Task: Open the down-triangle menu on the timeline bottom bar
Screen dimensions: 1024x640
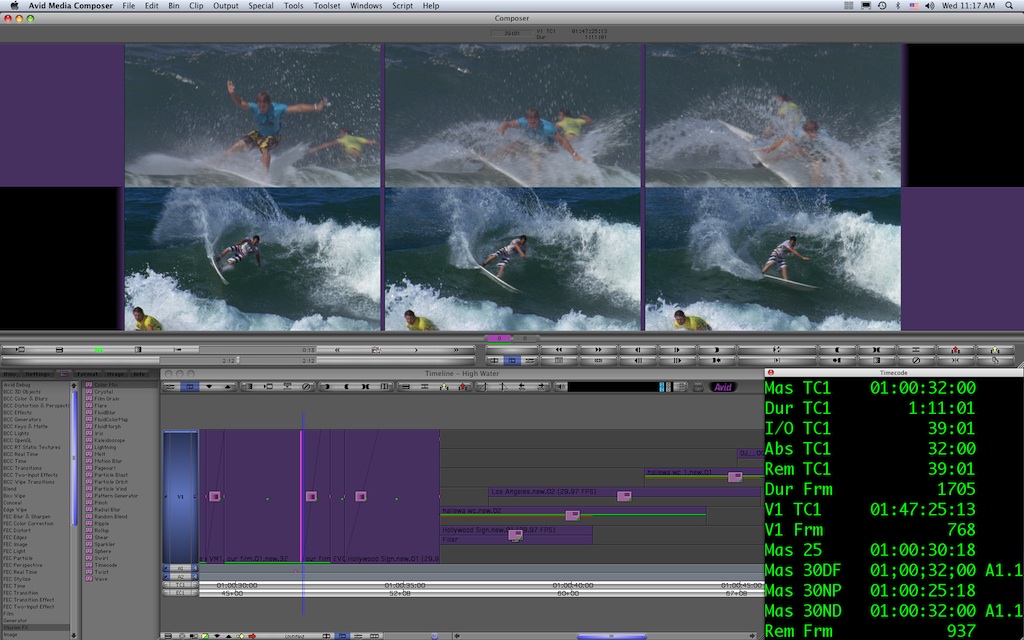Action: [217, 635]
